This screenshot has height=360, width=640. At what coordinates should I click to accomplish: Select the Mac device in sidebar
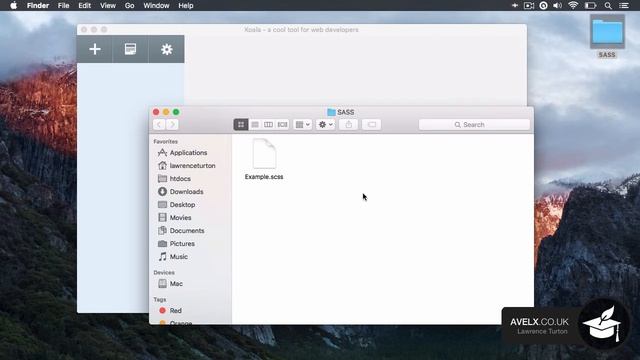point(176,284)
